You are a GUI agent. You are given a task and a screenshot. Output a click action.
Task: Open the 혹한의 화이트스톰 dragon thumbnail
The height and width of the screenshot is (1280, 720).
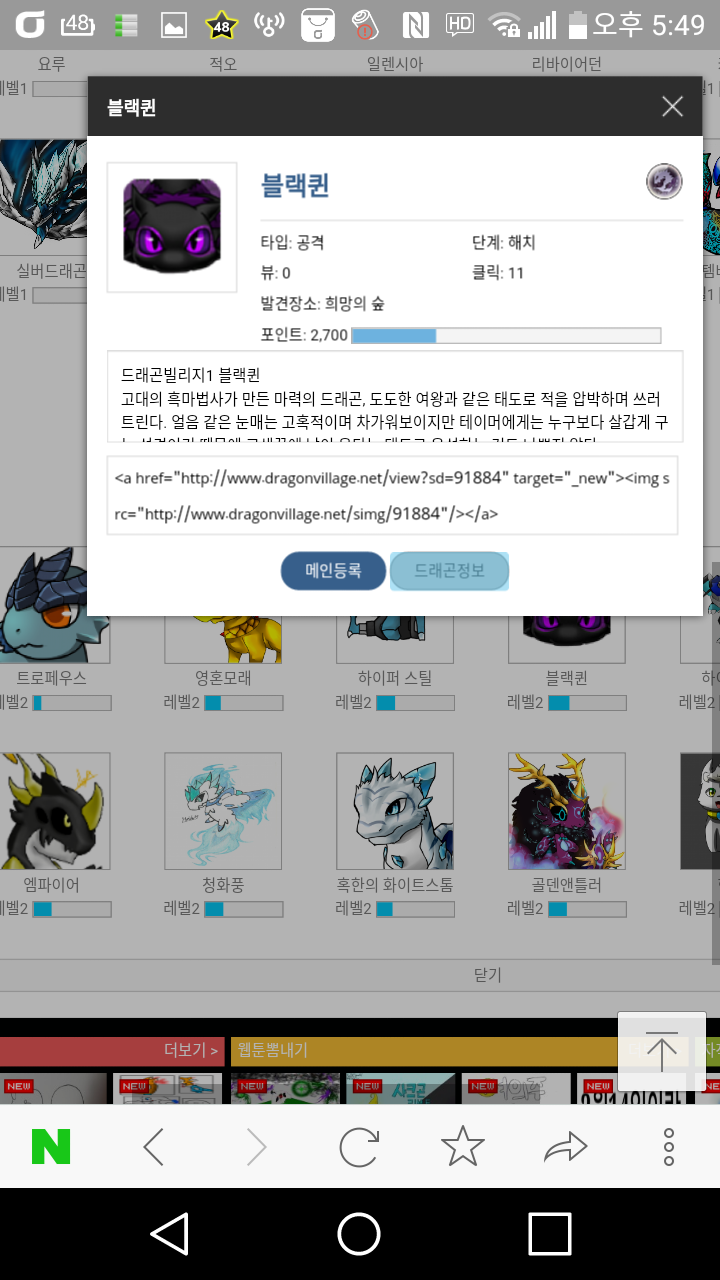[x=394, y=811]
